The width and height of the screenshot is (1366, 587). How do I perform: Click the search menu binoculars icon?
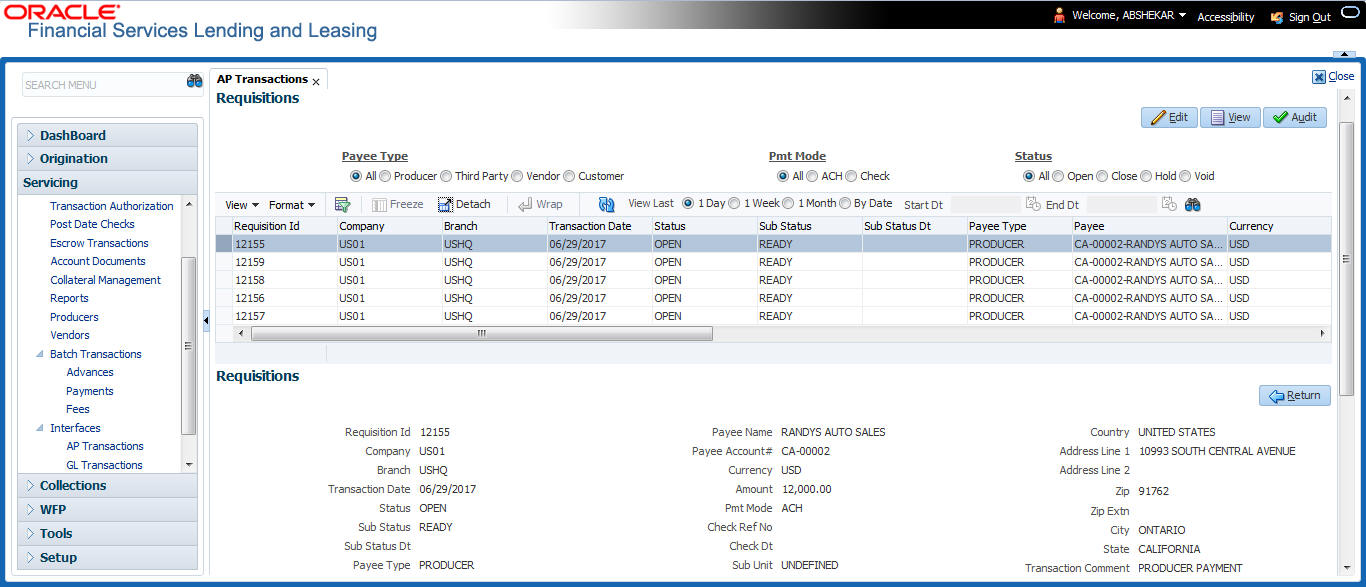[195, 82]
